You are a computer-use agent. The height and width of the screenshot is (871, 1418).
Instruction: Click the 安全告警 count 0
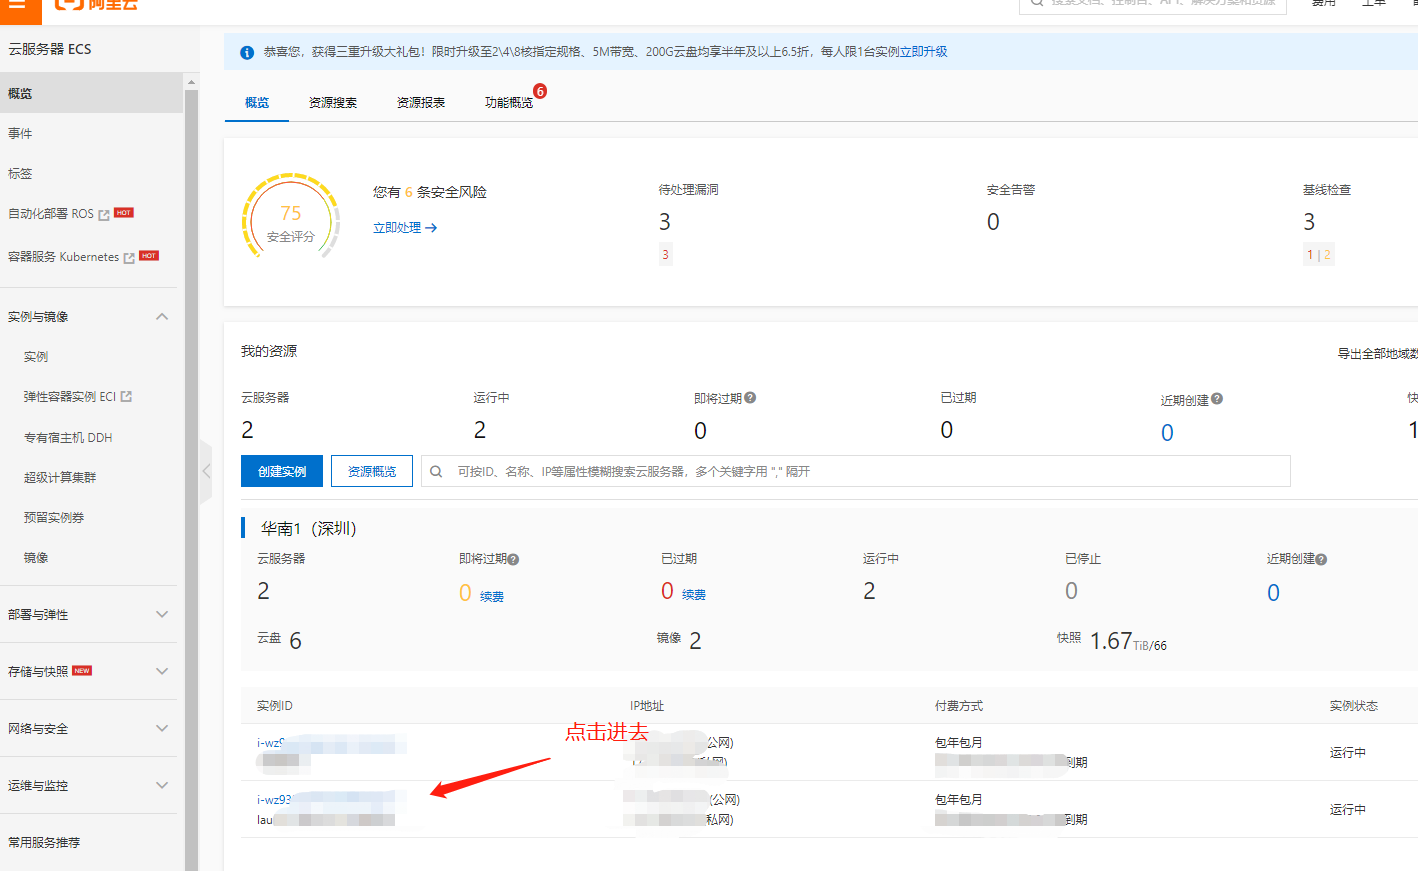[993, 222]
